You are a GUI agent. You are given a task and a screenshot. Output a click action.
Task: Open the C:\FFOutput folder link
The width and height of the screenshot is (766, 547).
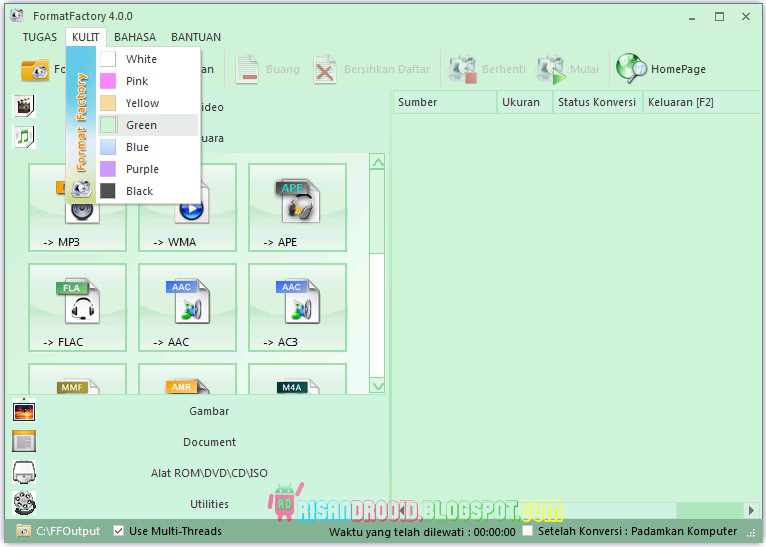[x=68, y=531]
